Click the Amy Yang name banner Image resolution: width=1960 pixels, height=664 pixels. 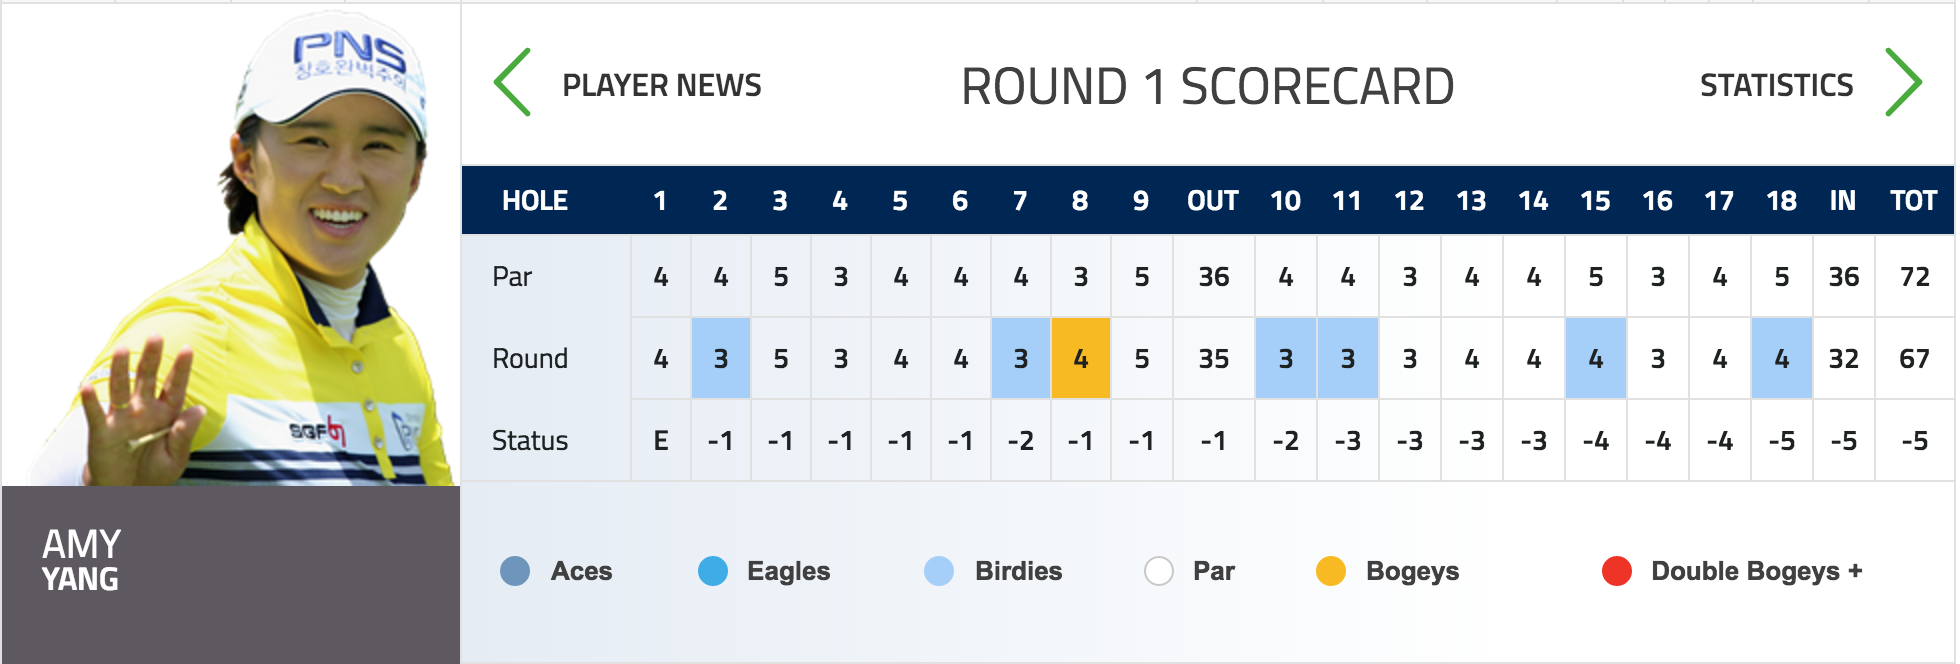coord(231,574)
